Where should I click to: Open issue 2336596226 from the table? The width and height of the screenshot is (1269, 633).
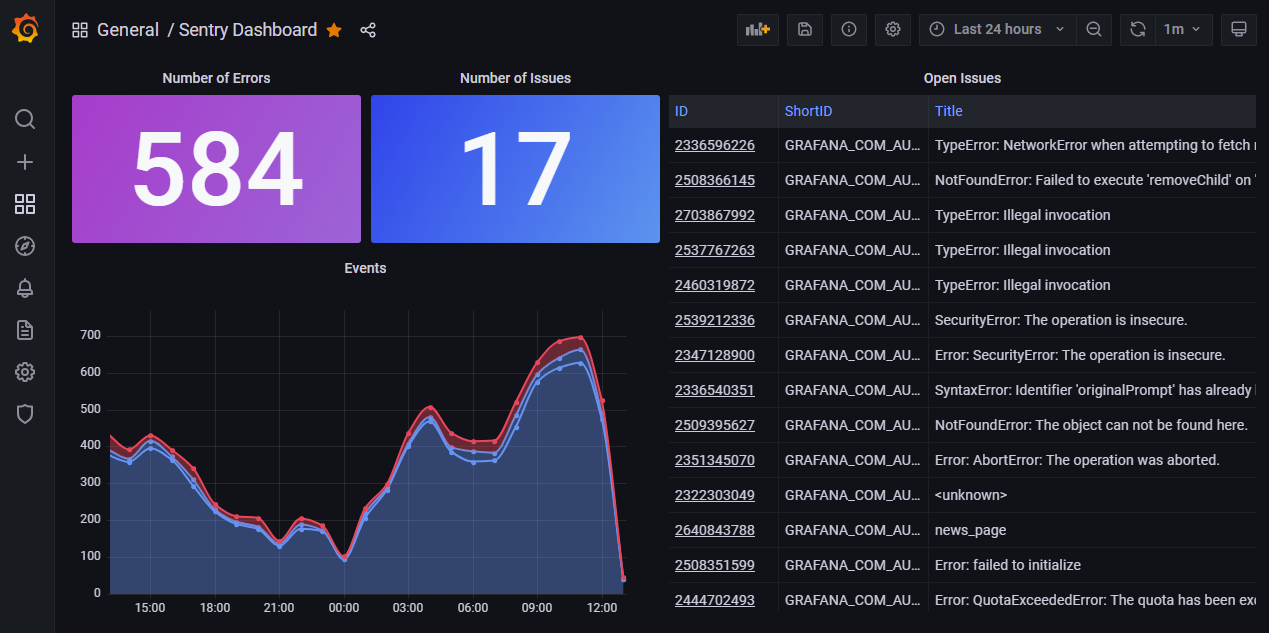pos(714,145)
